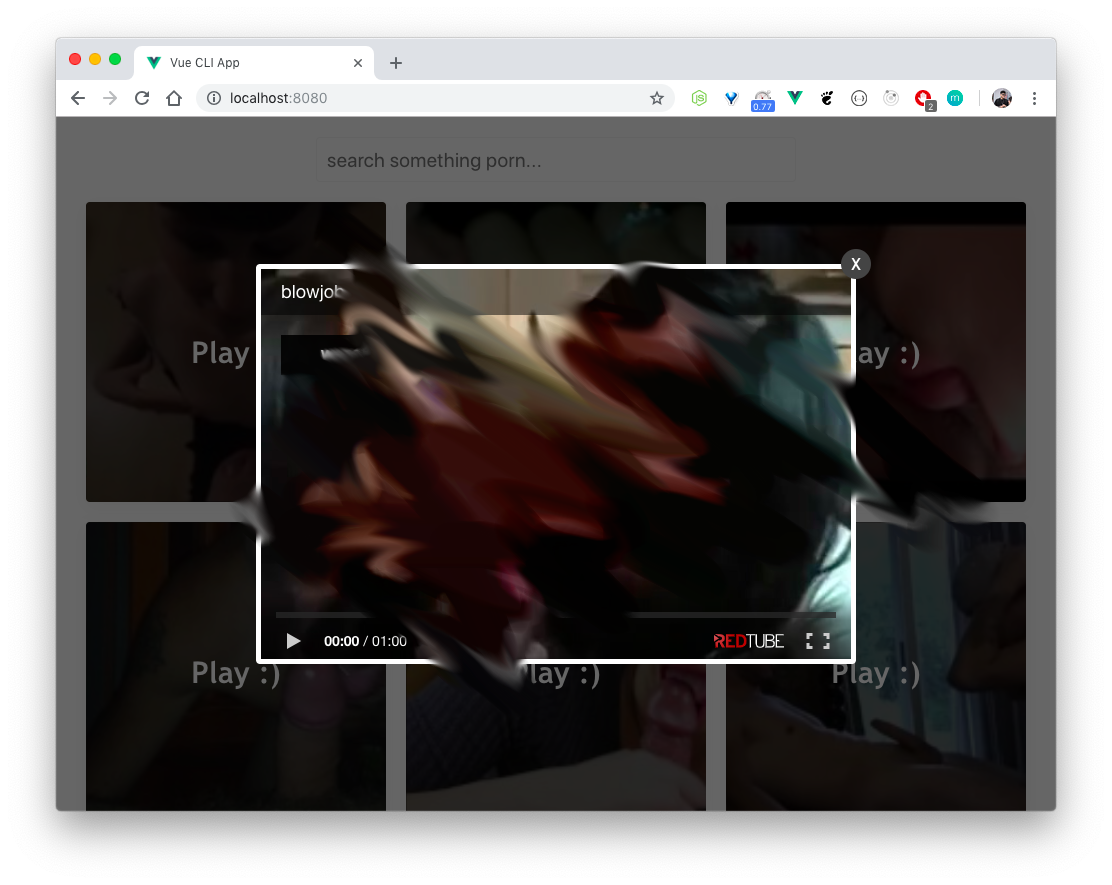Open the browser home page
The width and height of the screenshot is (1112, 885).
click(x=174, y=98)
